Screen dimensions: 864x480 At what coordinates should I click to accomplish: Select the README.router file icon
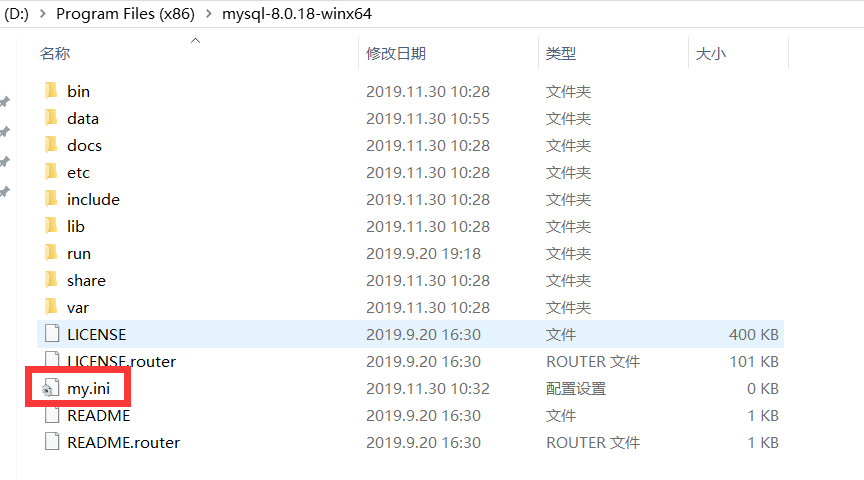coord(52,441)
